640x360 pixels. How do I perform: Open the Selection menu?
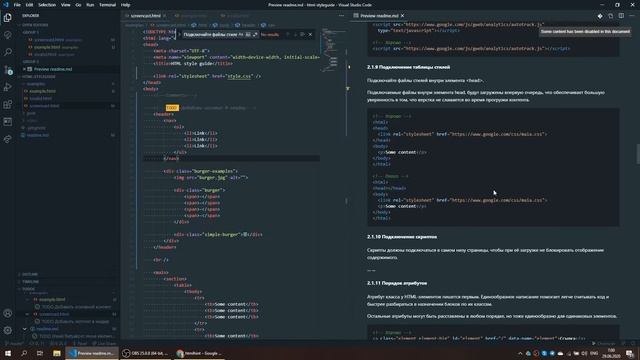point(47,5)
